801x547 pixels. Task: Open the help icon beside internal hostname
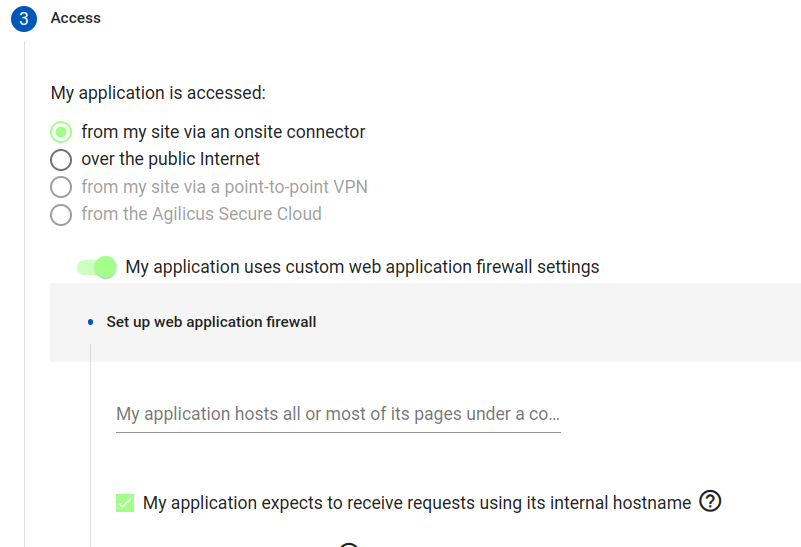pyautogui.click(x=710, y=501)
